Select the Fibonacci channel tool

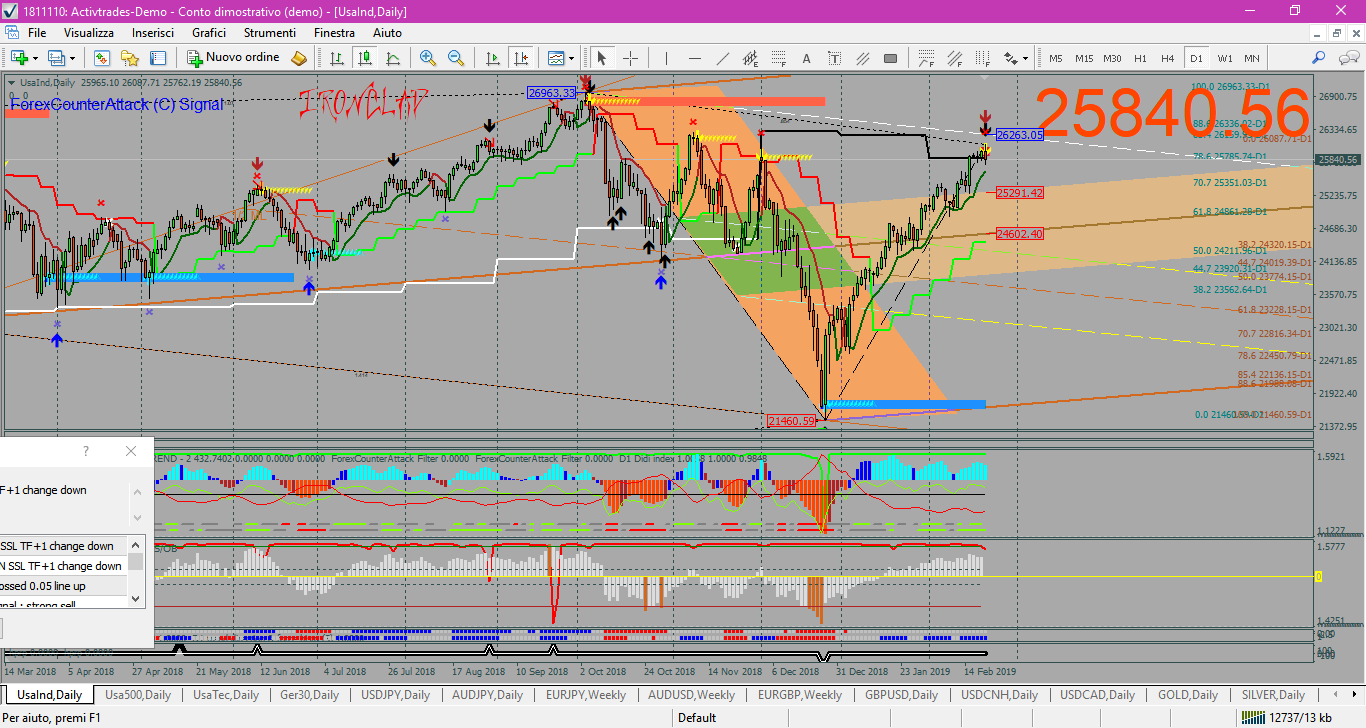[x=955, y=58]
